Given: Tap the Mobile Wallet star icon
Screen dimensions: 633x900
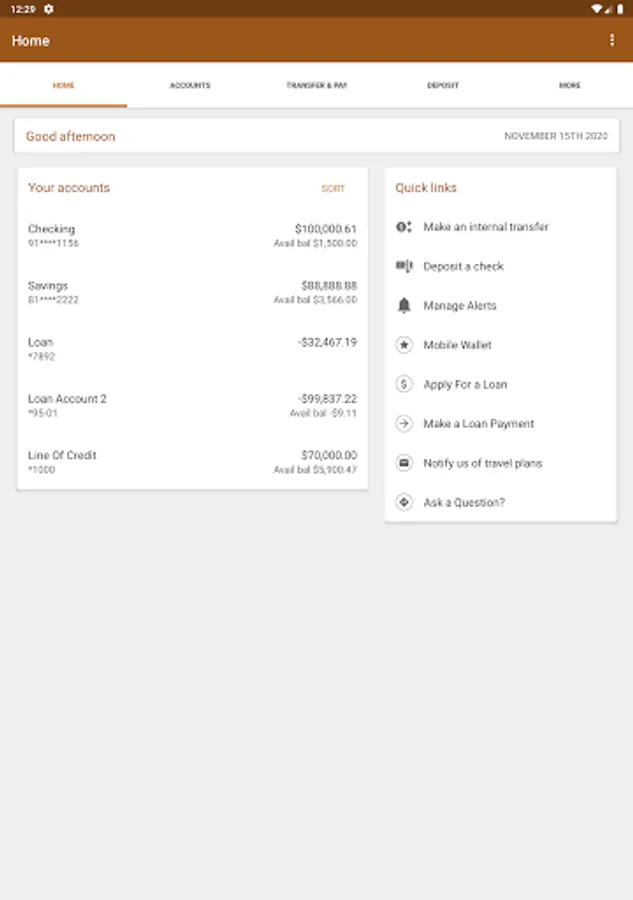Looking at the screenshot, I should 404,345.
